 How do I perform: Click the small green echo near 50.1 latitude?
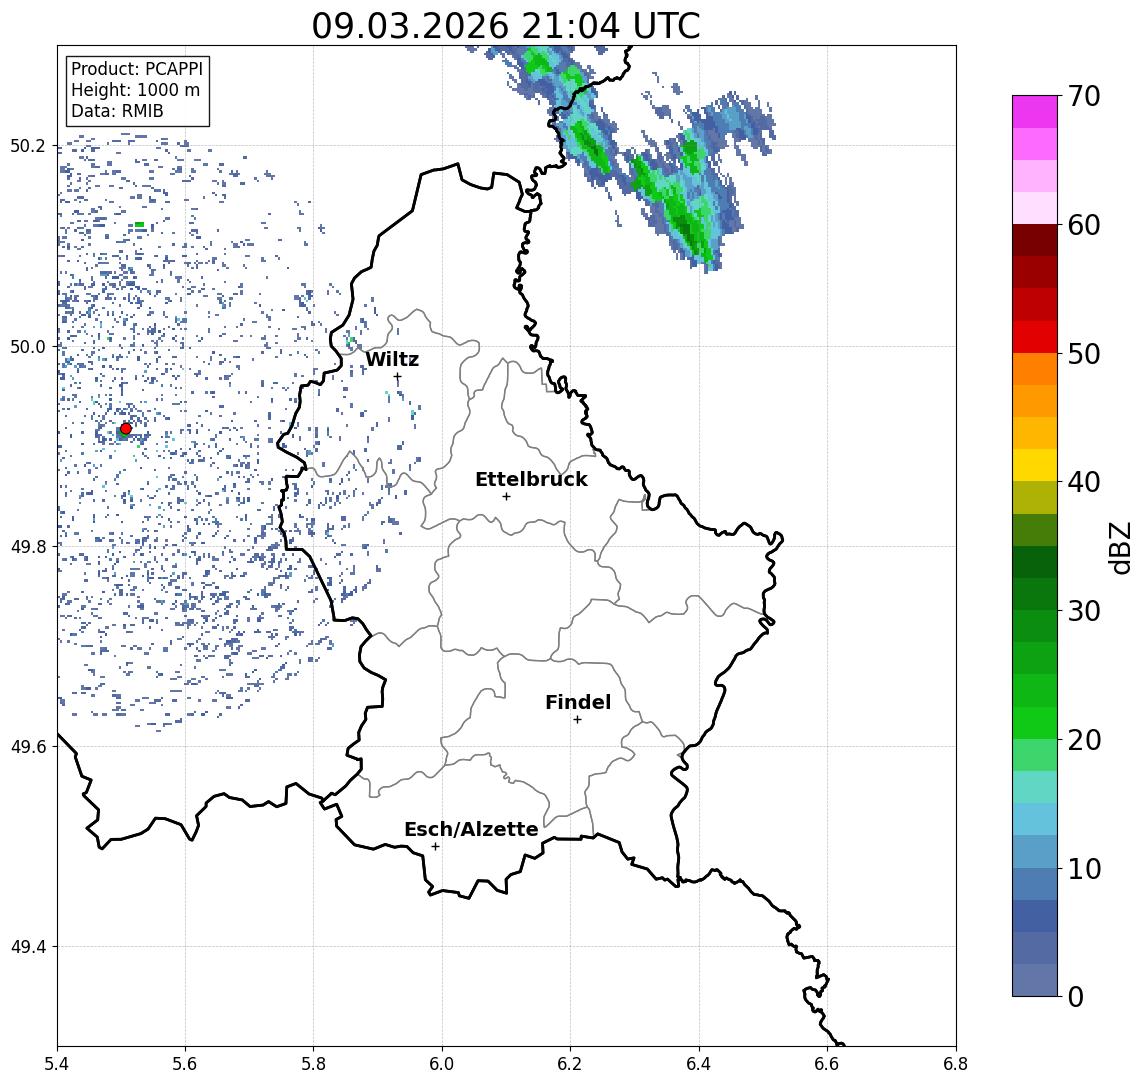(x=139, y=225)
